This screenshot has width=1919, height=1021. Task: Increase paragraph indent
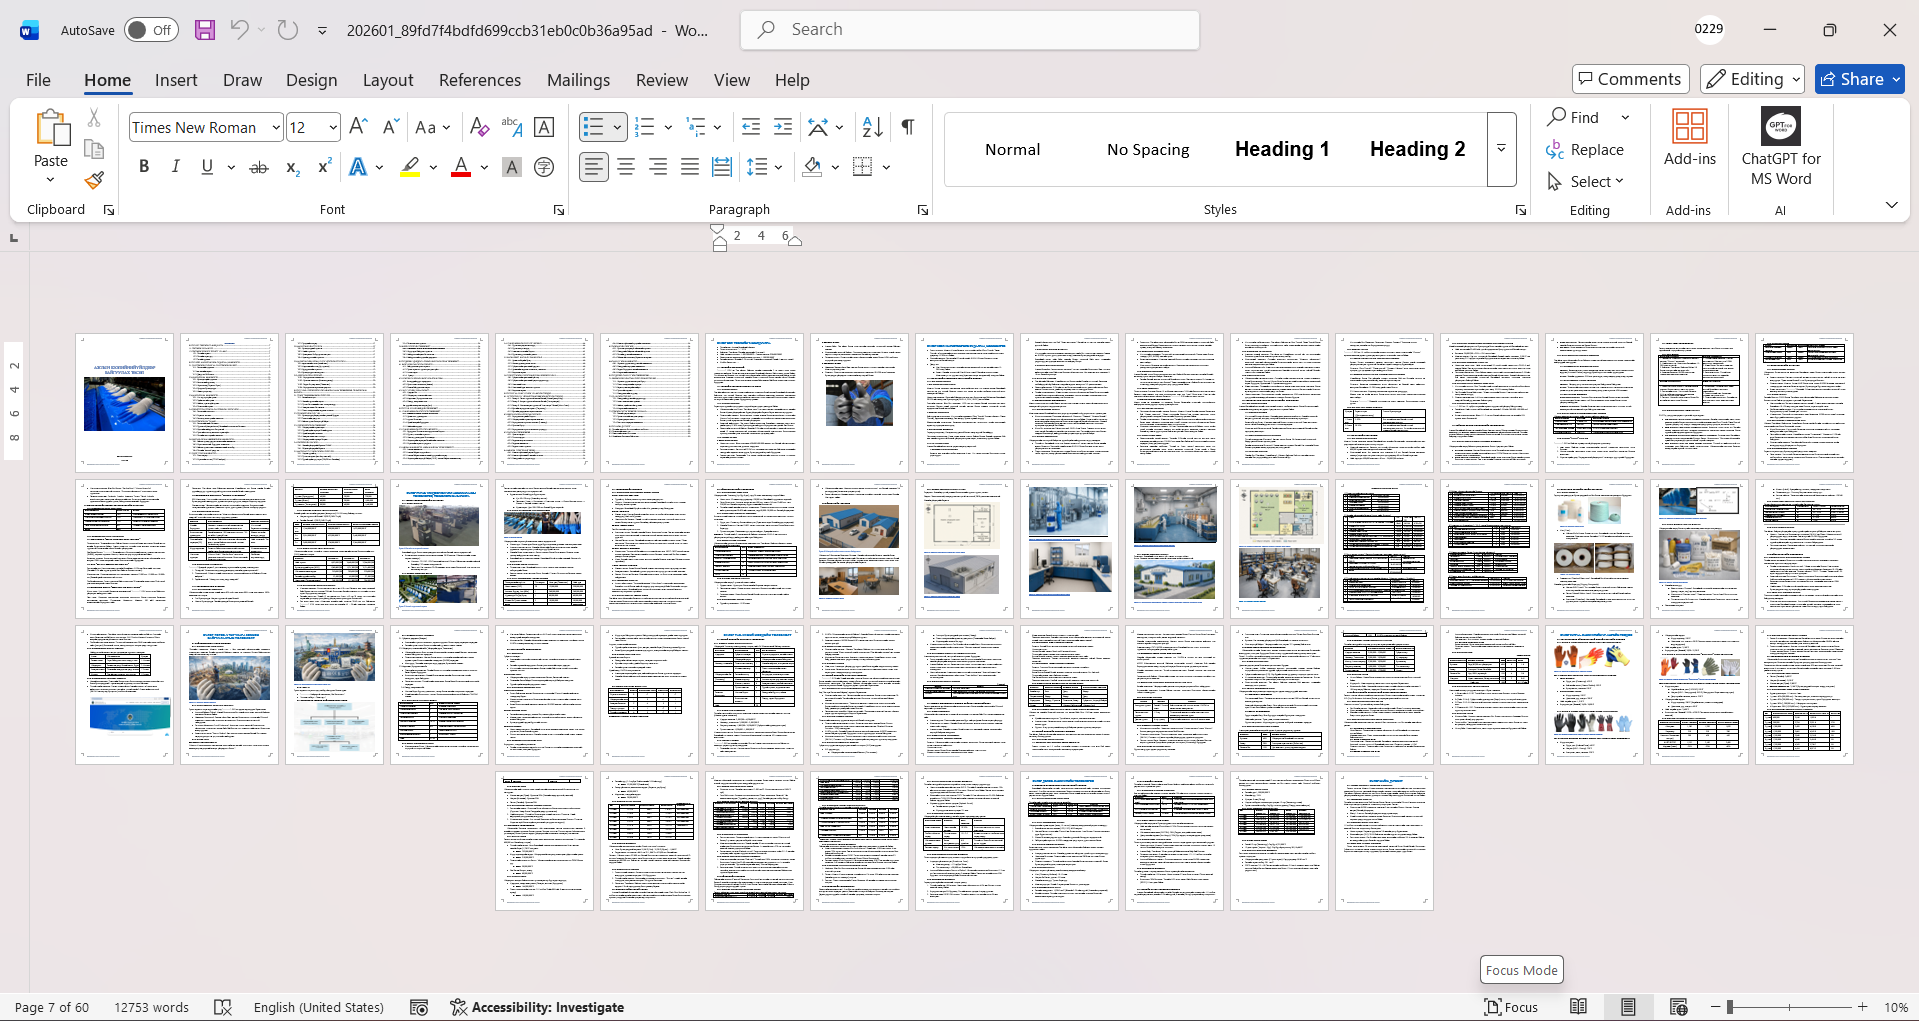pos(783,127)
